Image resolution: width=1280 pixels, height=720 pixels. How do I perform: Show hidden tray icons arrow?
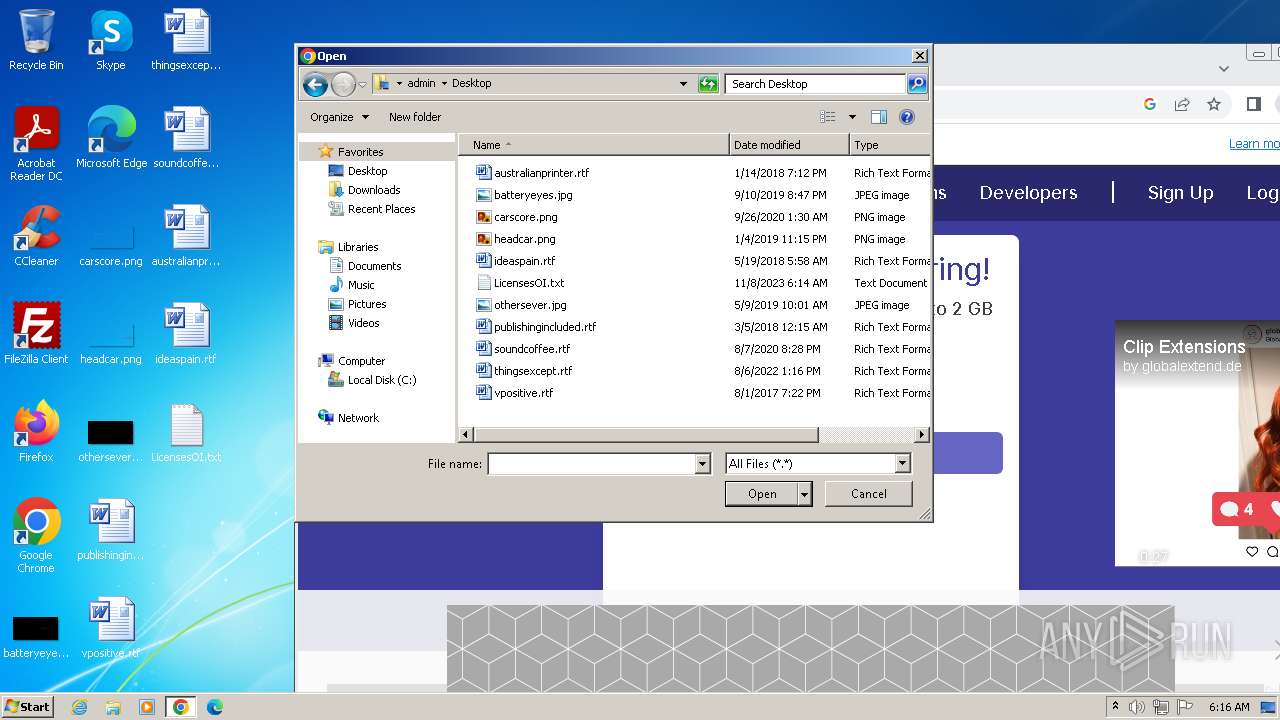(1116, 707)
